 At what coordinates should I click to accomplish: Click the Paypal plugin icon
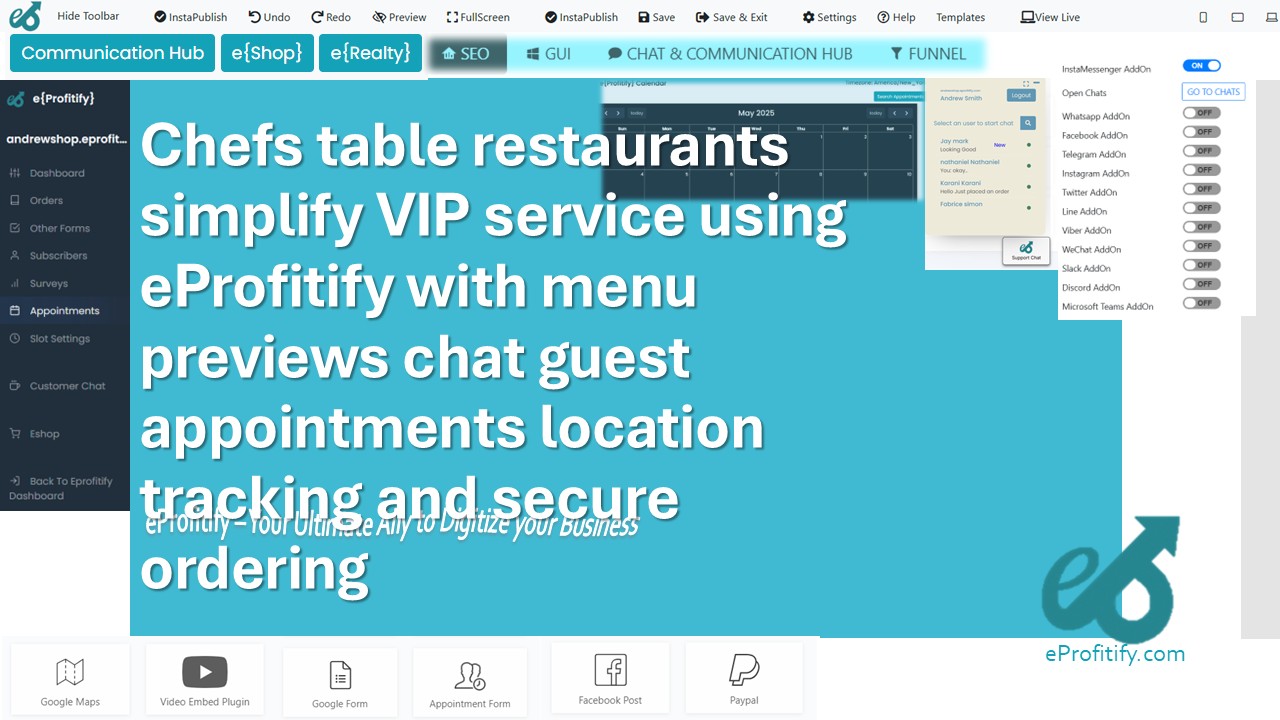point(744,671)
